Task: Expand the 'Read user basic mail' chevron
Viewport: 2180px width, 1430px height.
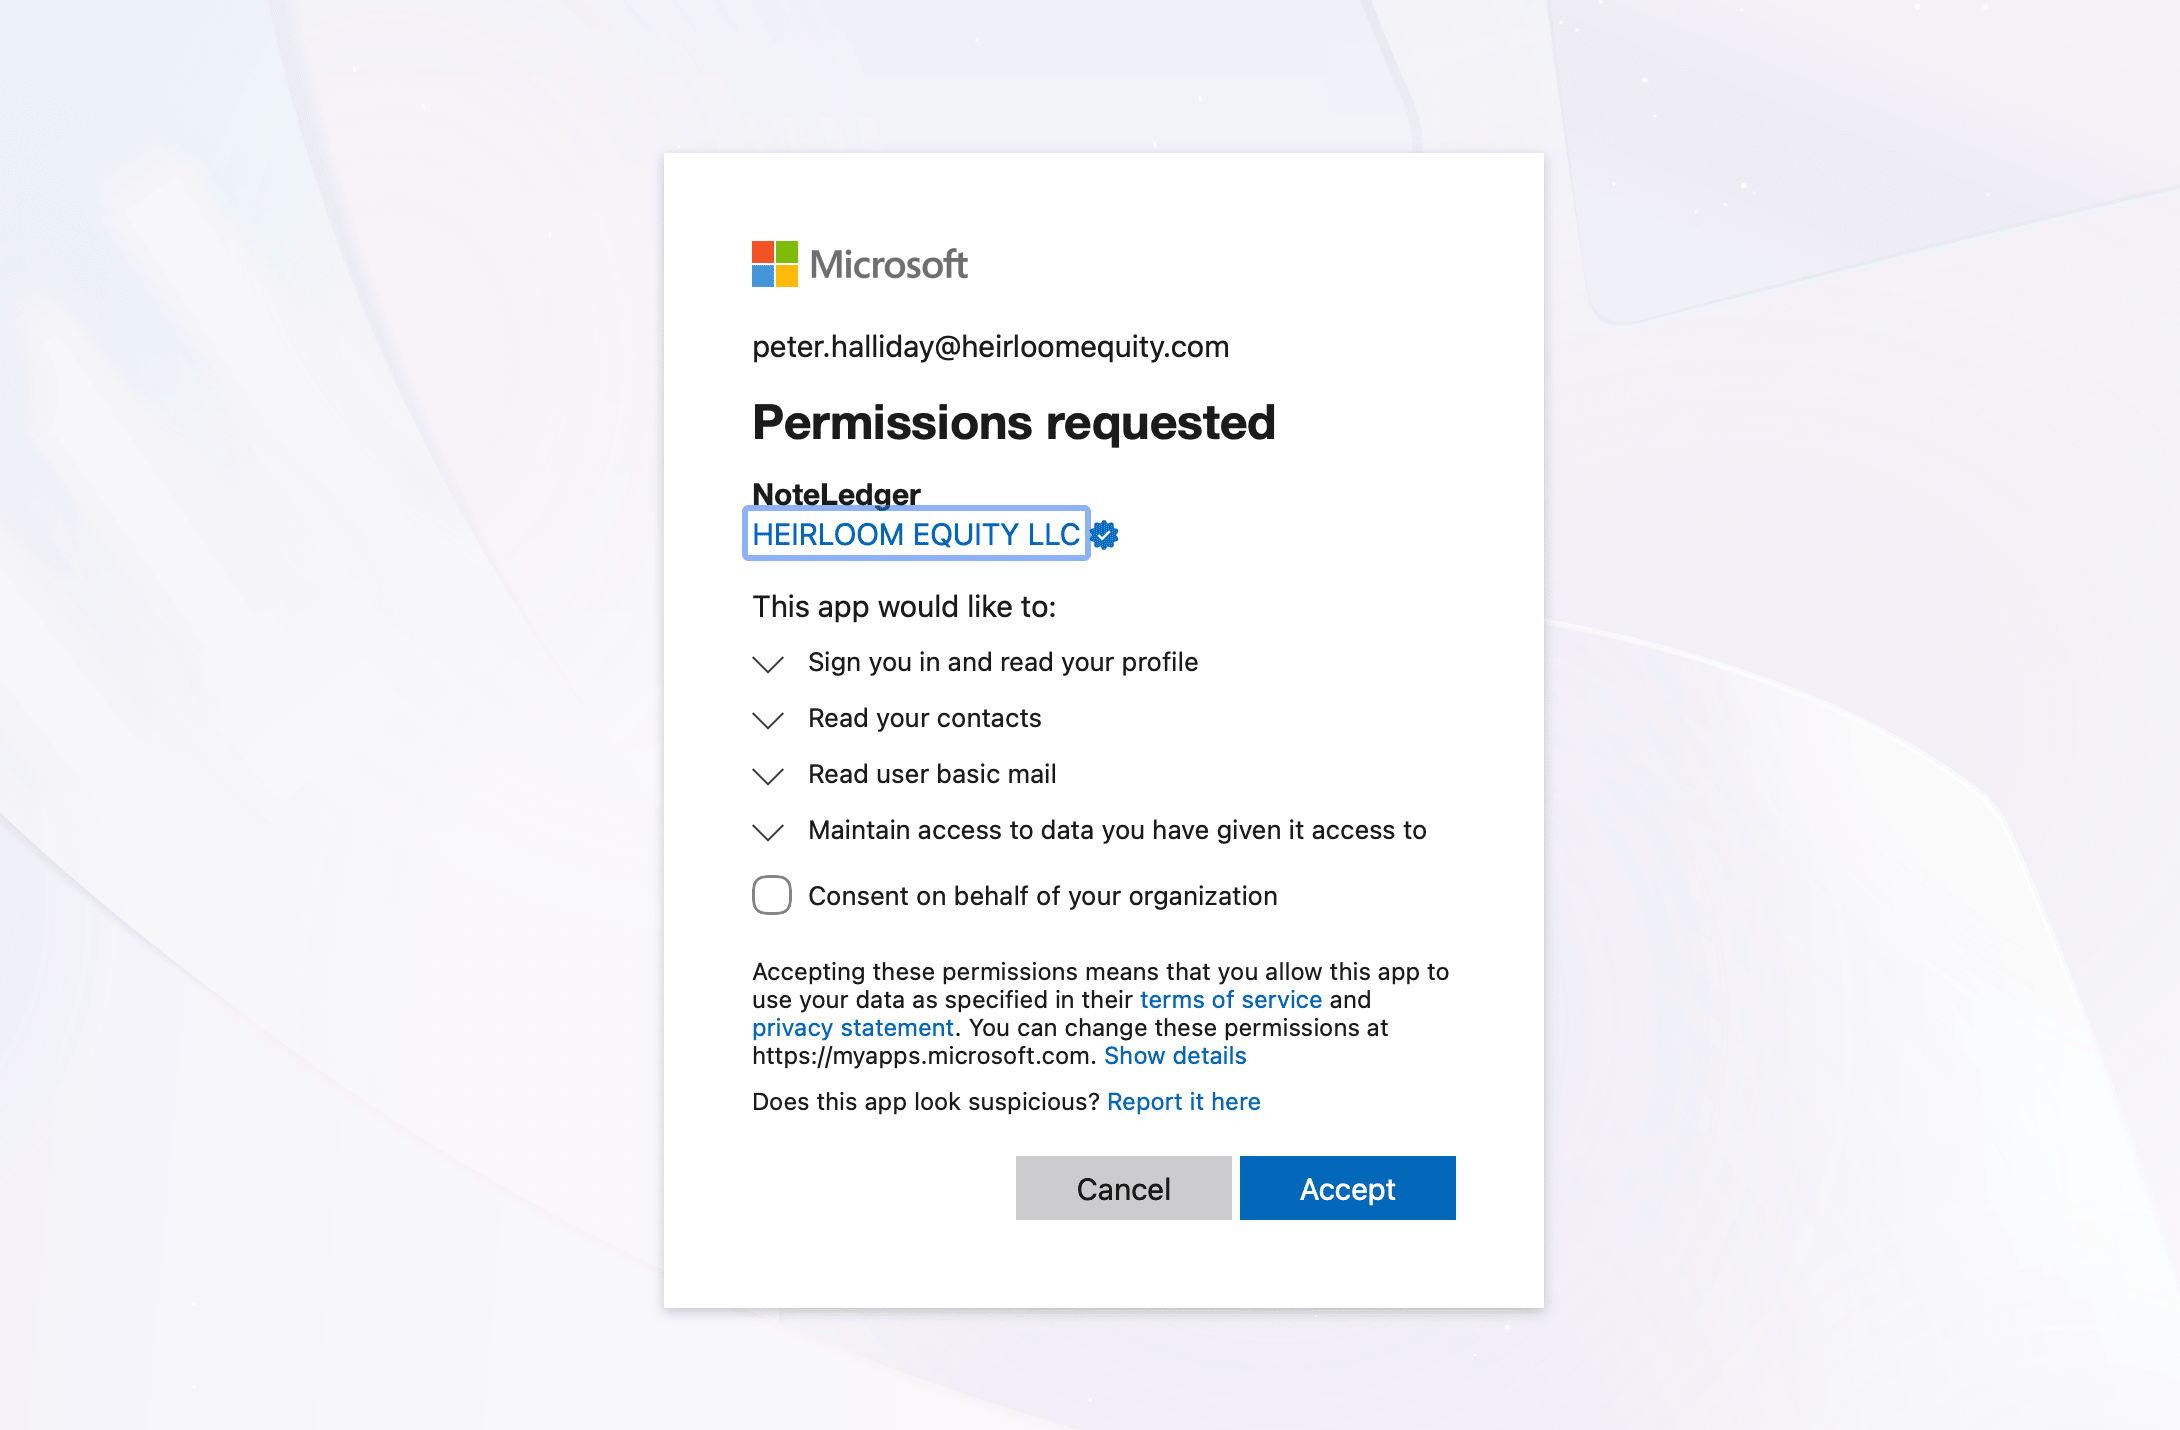Action: pos(768,776)
